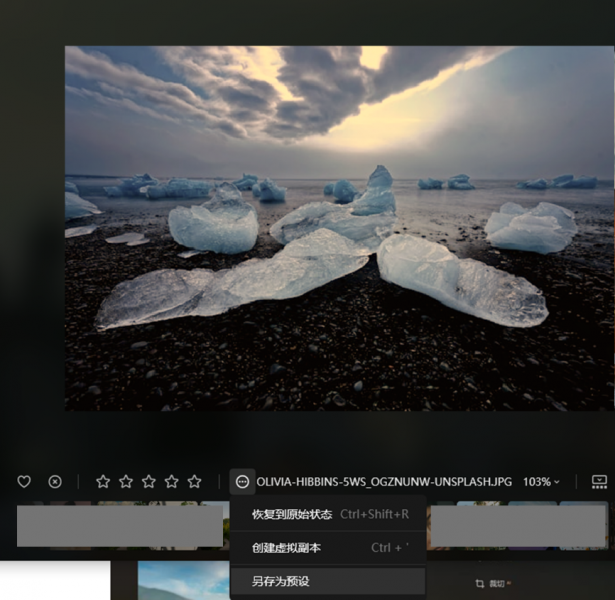
Task: Click the iceberg beach photo preview
Action: 339,228
